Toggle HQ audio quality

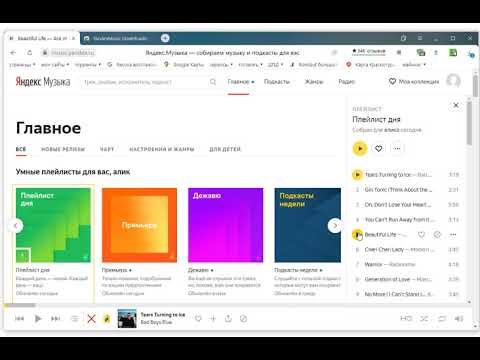(406, 319)
